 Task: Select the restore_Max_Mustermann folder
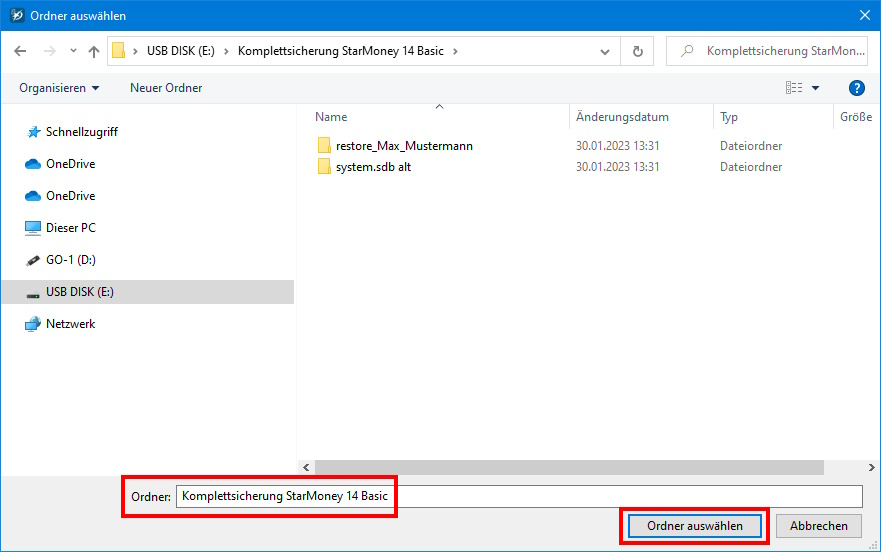[x=404, y=146]
